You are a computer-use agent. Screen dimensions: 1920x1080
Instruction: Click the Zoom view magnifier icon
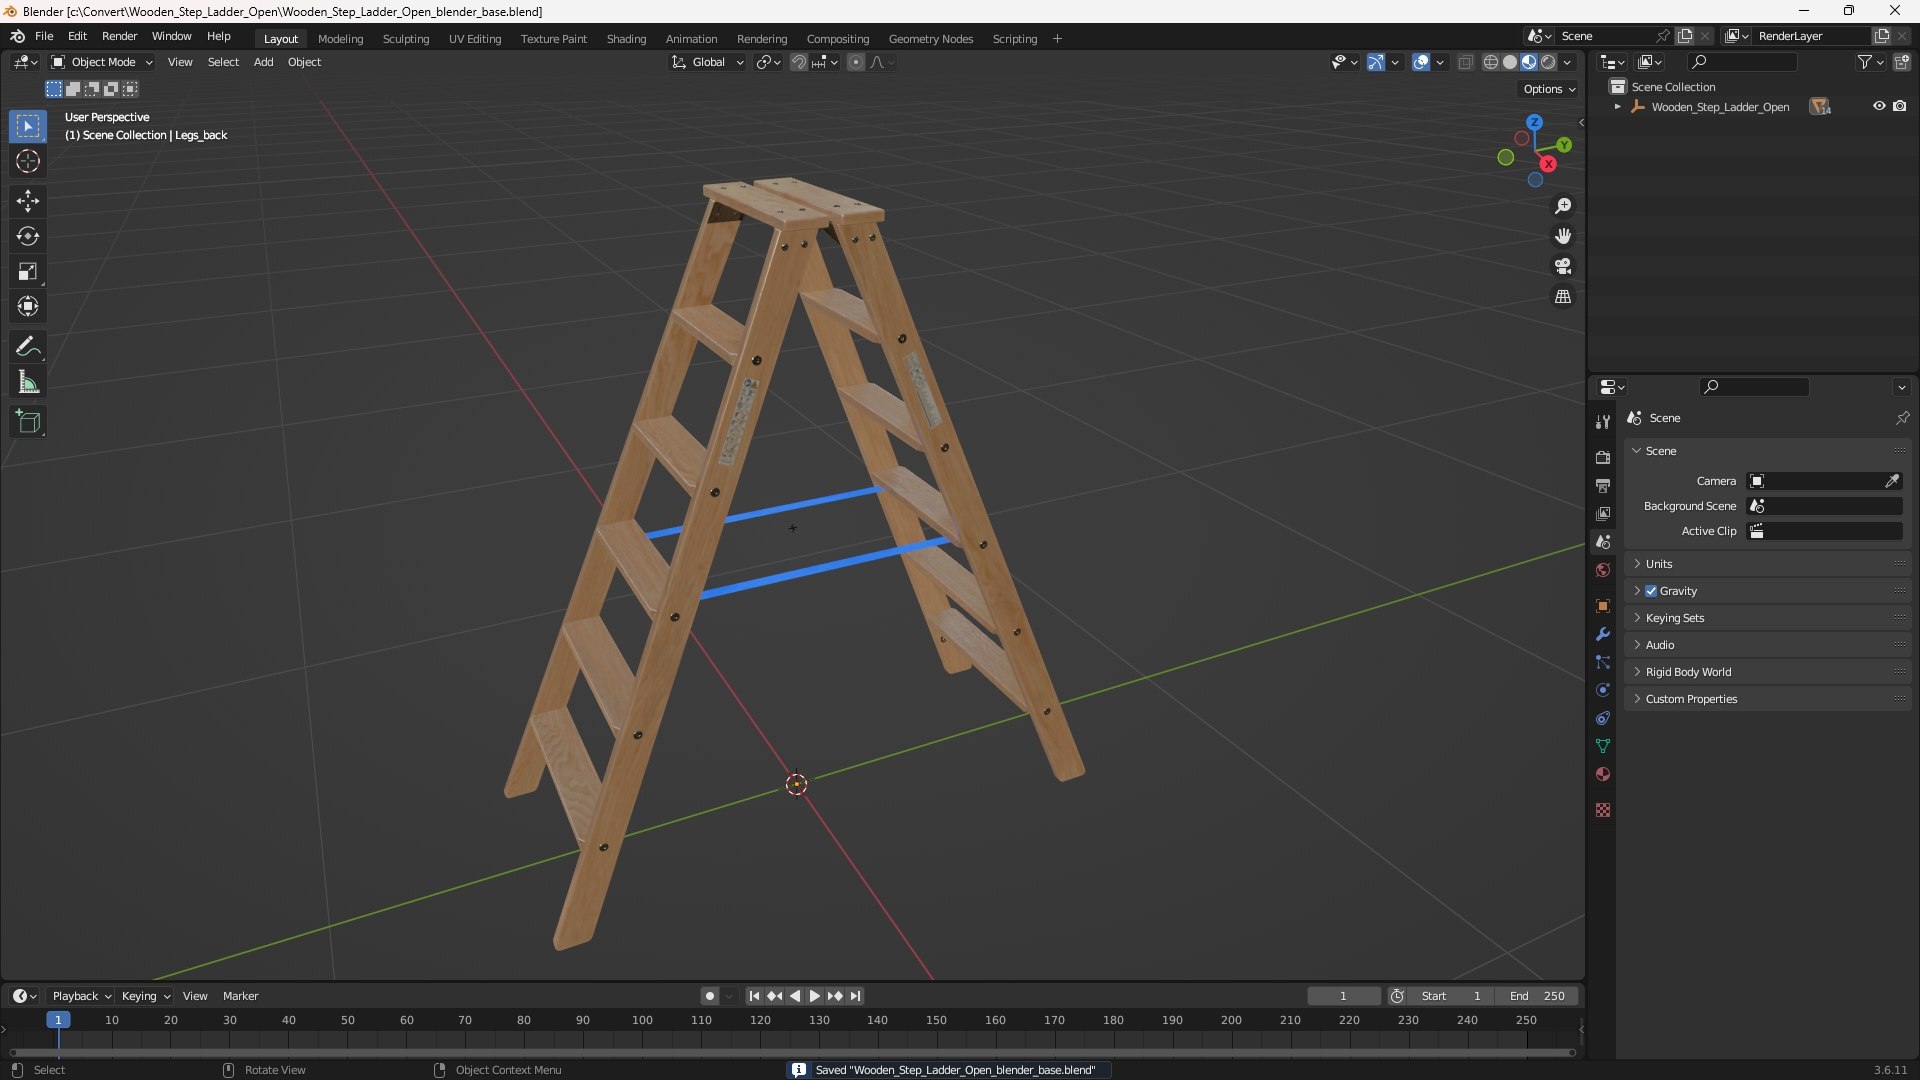[1563, 206]
